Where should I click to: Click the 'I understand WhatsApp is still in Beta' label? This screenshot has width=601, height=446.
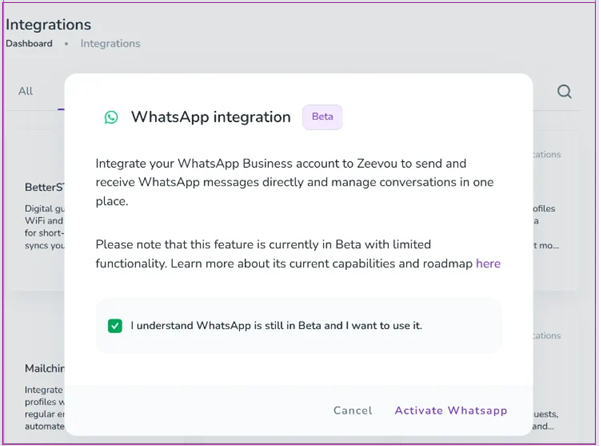click(276, 326)
